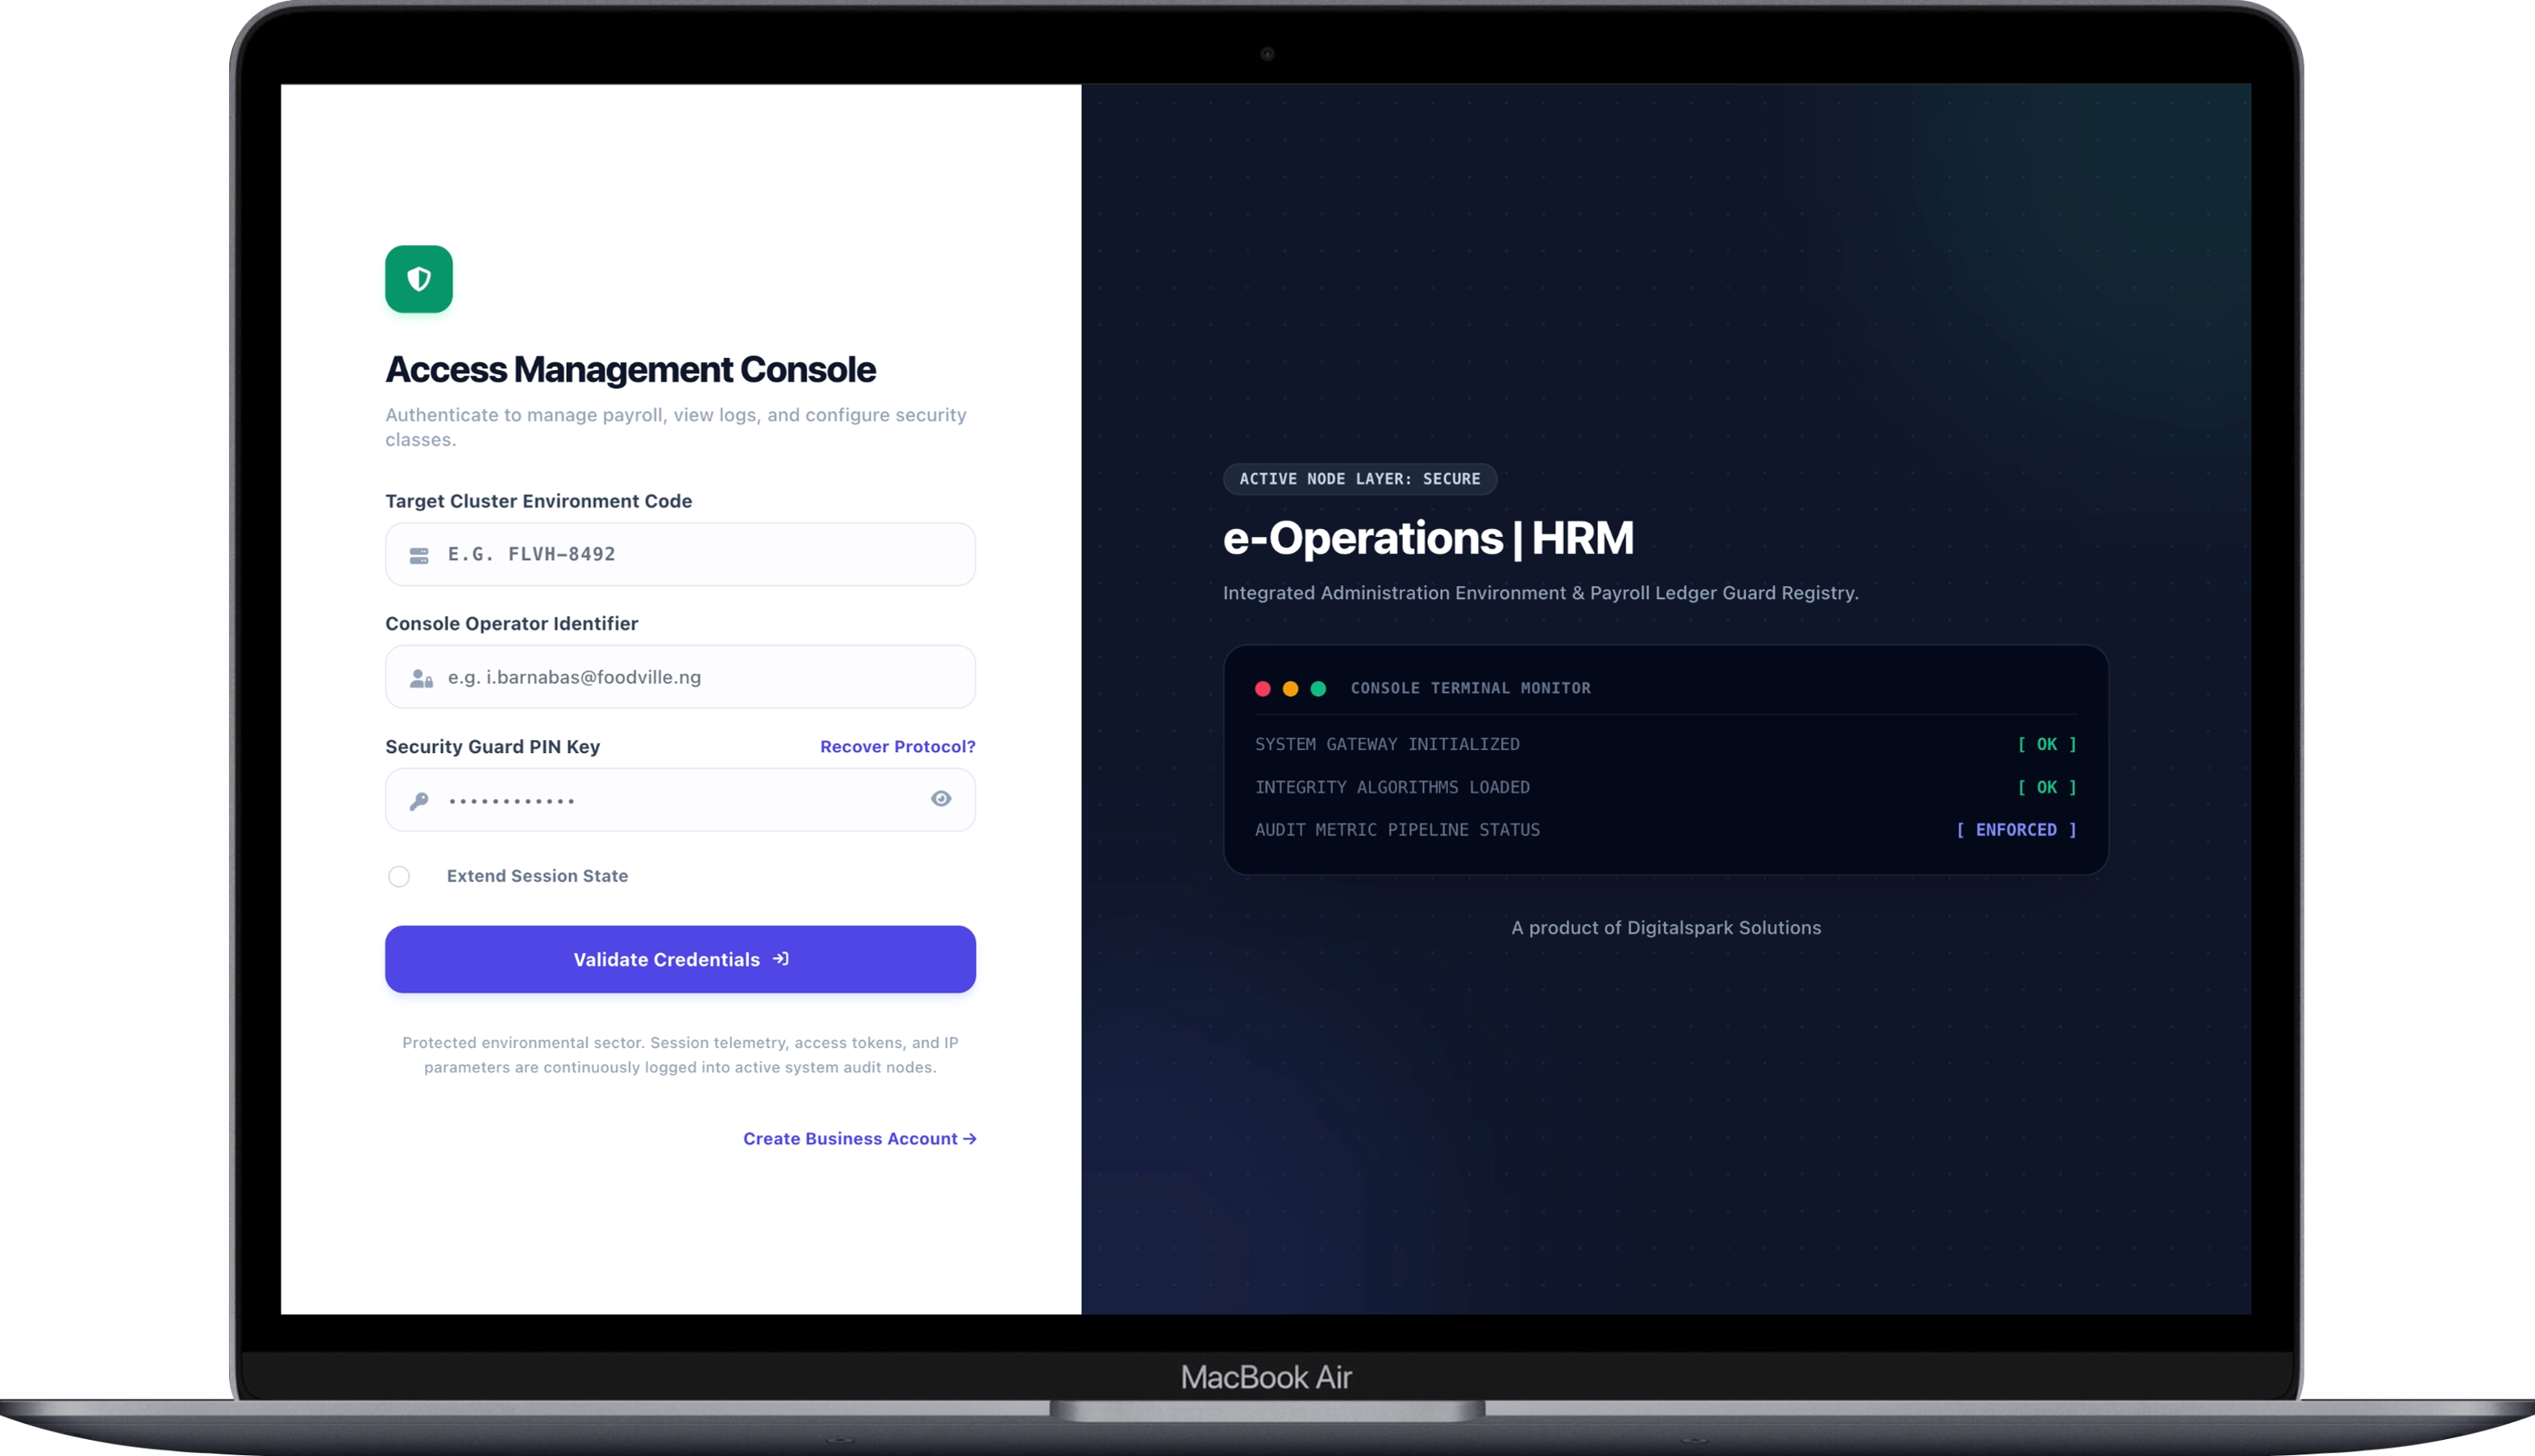Toggle PIN visibility with the eye icon
This screenshot has height=1456, width=2535.
click(940, 798)
